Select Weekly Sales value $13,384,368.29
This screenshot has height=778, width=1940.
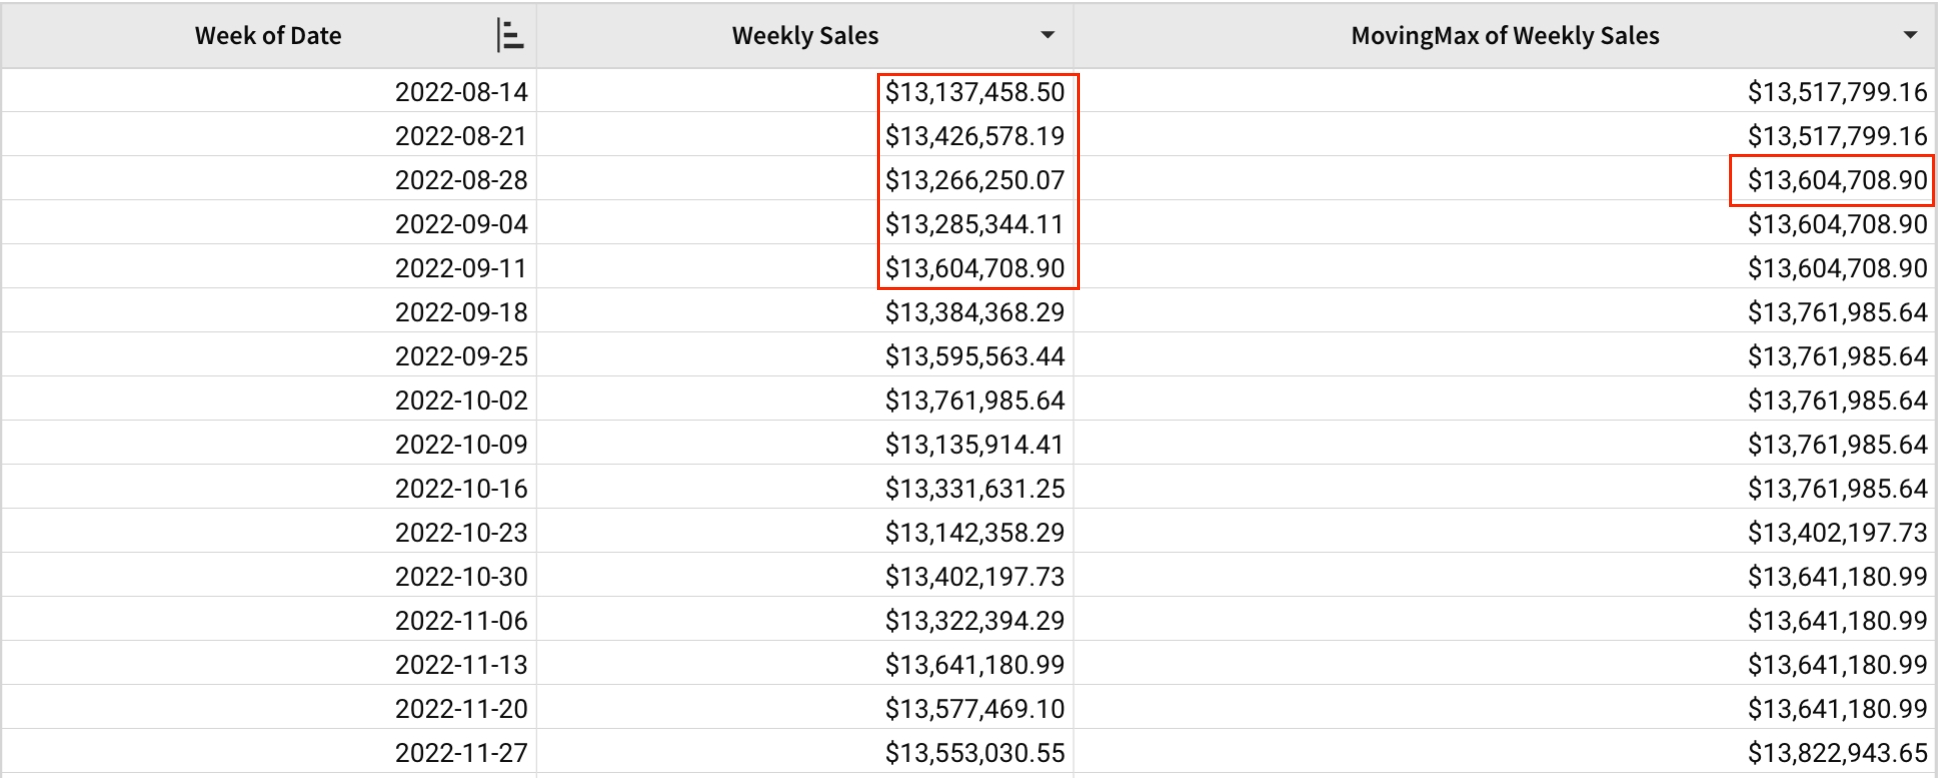pos(974,312)
